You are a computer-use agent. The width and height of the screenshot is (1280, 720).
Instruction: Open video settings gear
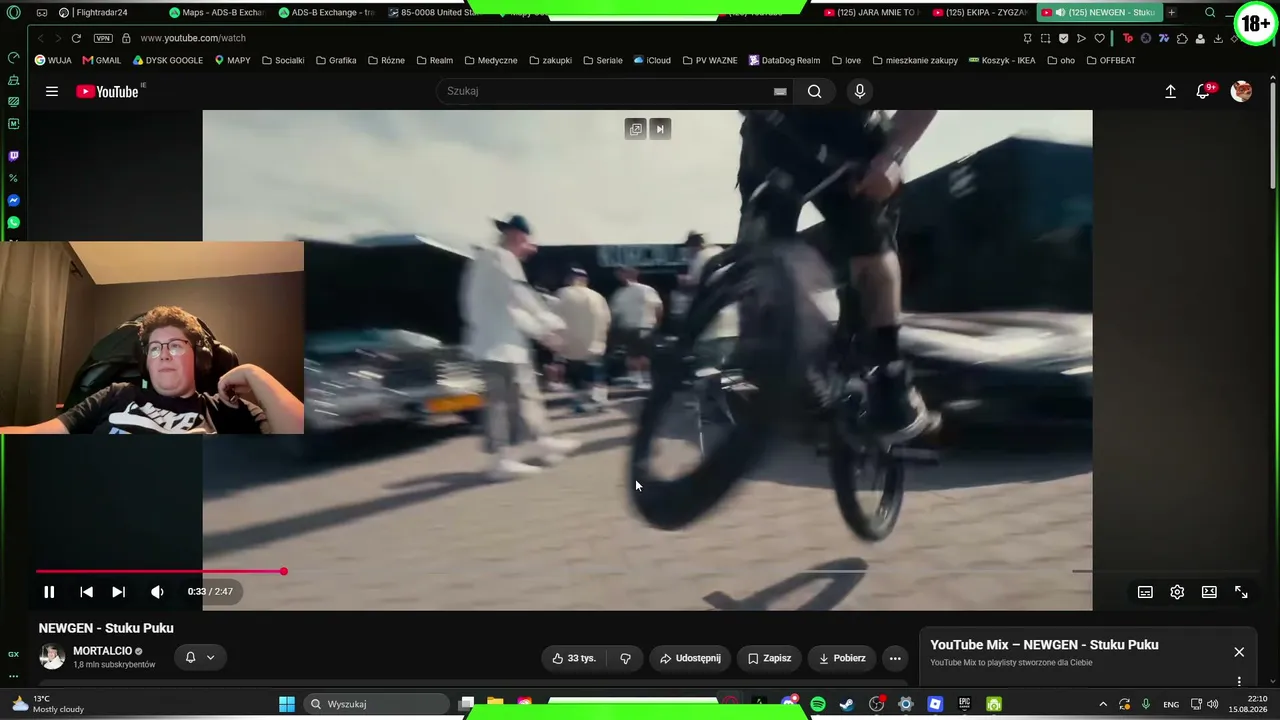coord(1177,592)
